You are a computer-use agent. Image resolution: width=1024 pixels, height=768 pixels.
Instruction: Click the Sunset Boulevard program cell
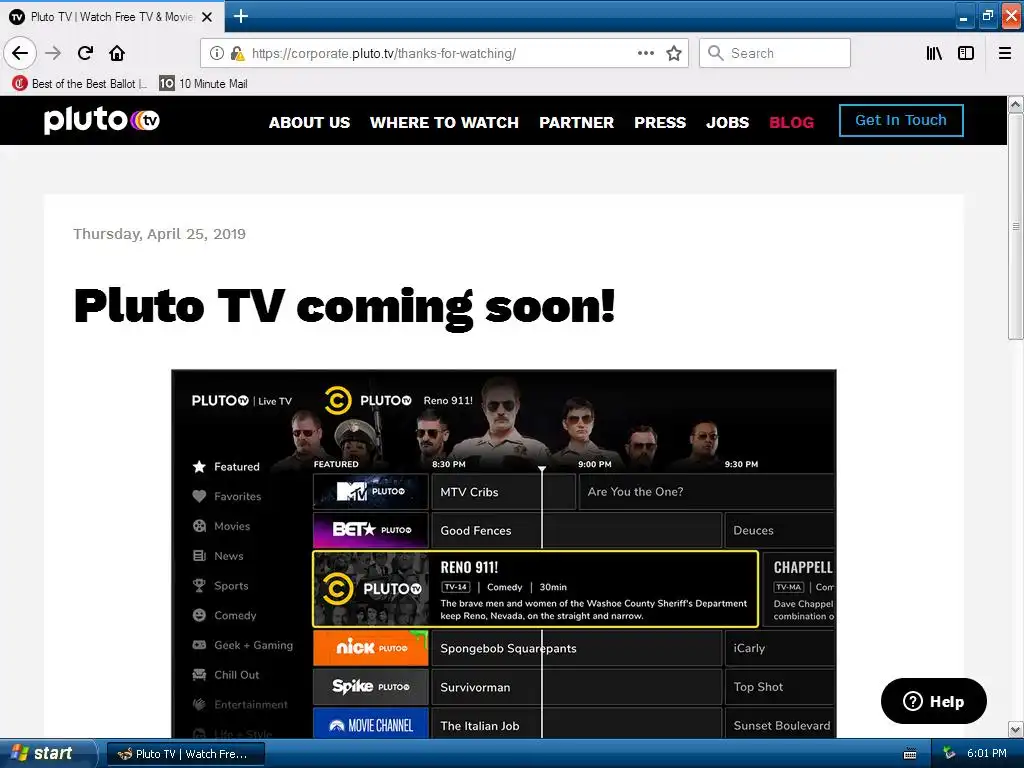[780, 725]
